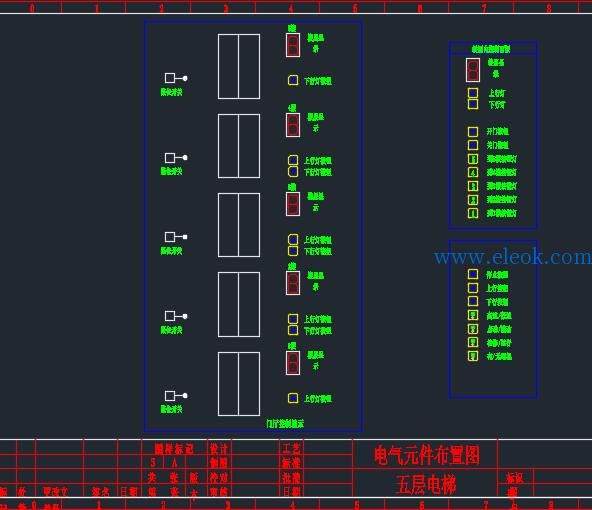Click the 上行按钮 symbol below stop button
Screen dimensions: 592x510
[x=473, y=288]
